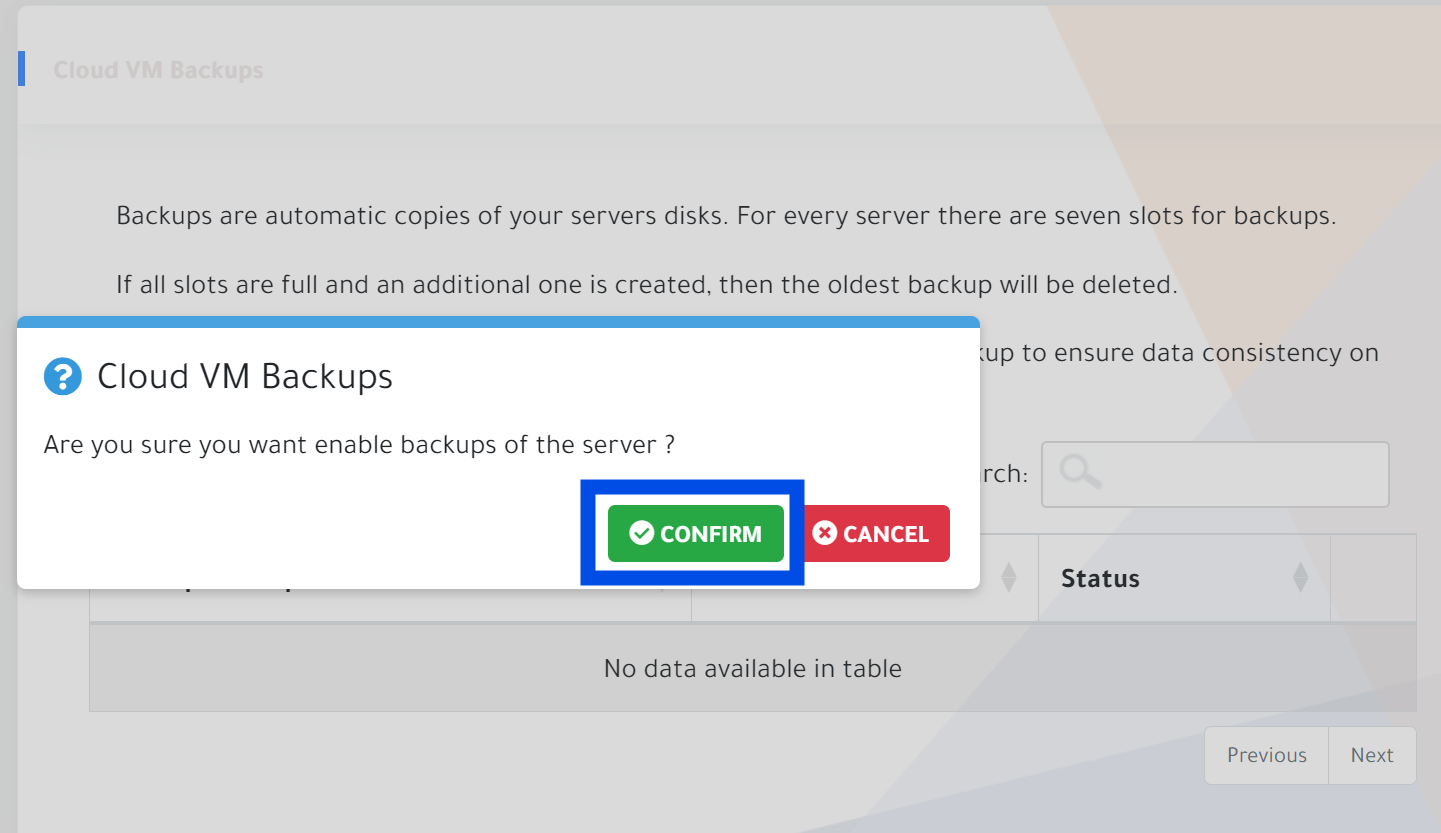Click the X icon inside Cancel
The image size is (1441, 833).
click(824, 533)
